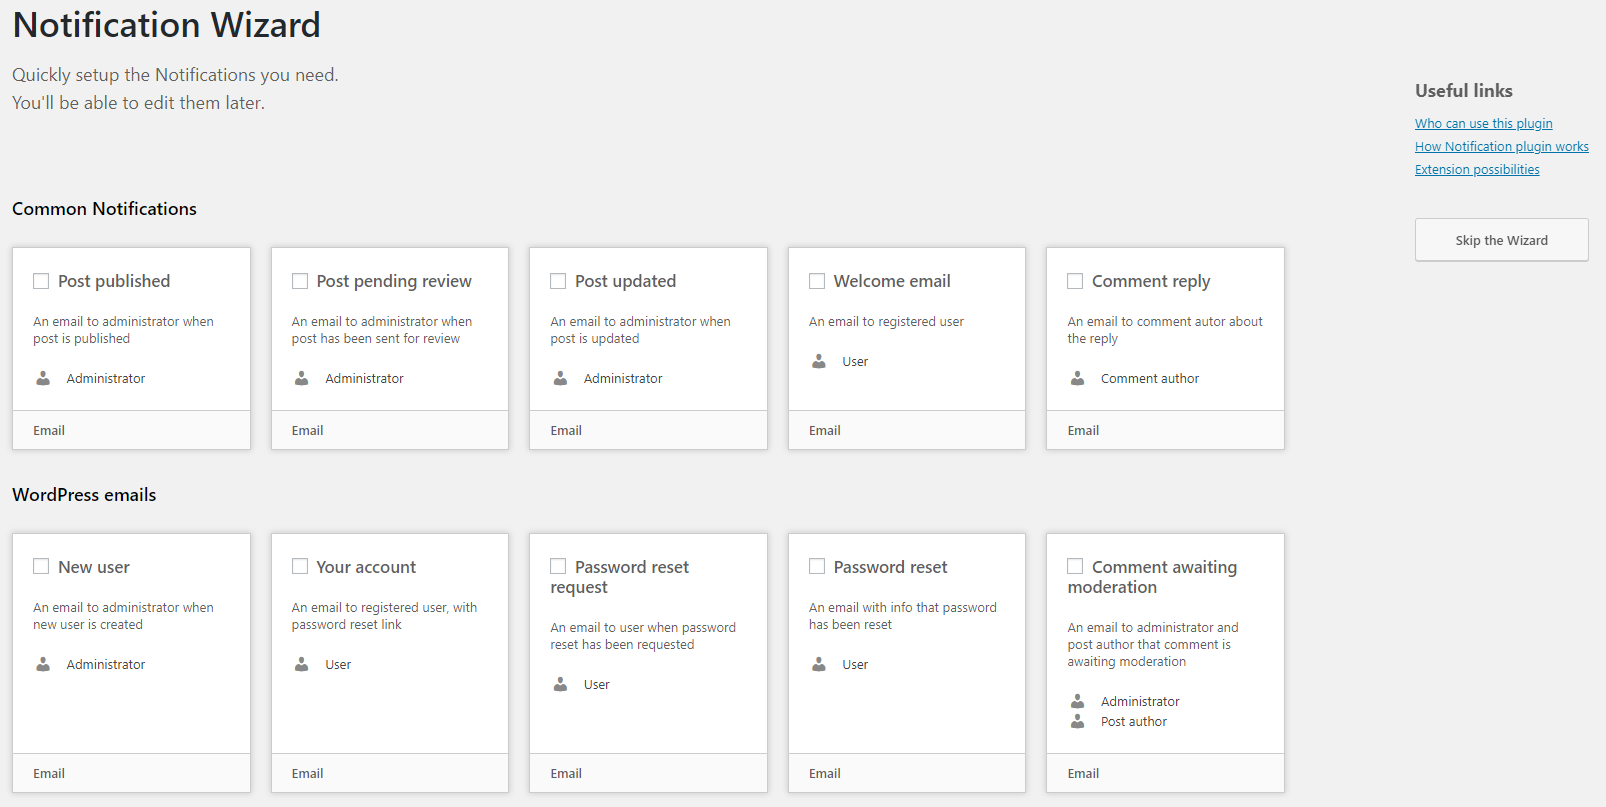1606x807 pixels.
Task: Click the Post updated card title
Action: tap(625, 281)
